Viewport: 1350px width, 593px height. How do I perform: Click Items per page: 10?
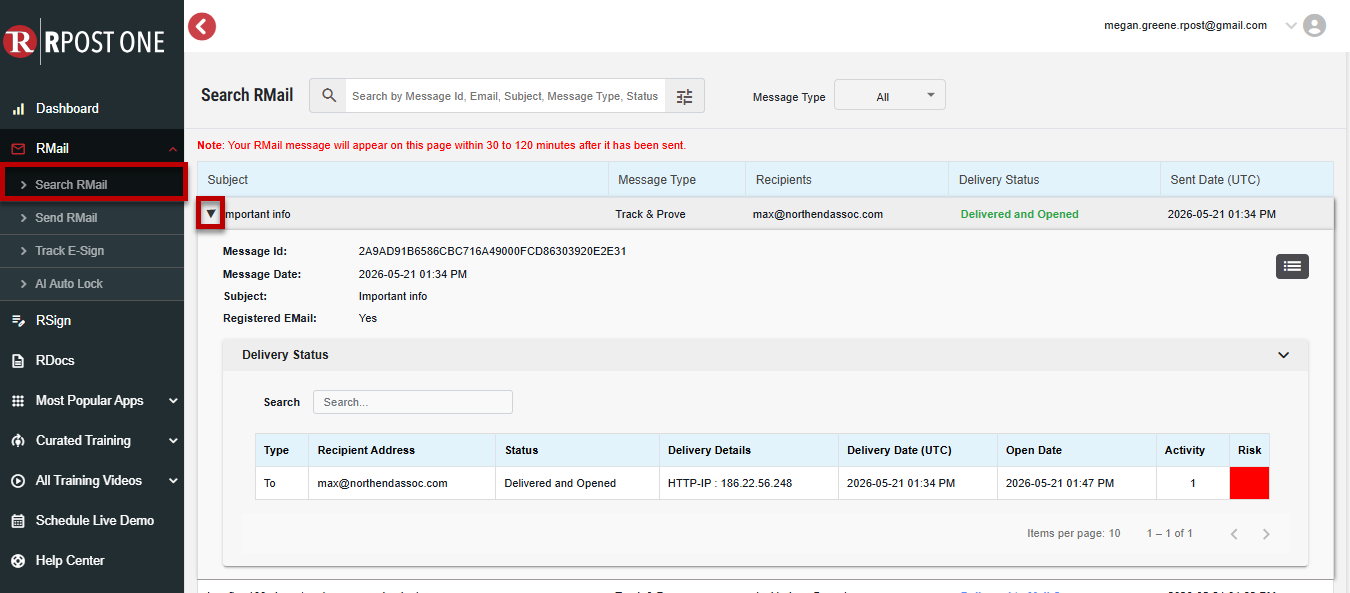[1074, 533]
